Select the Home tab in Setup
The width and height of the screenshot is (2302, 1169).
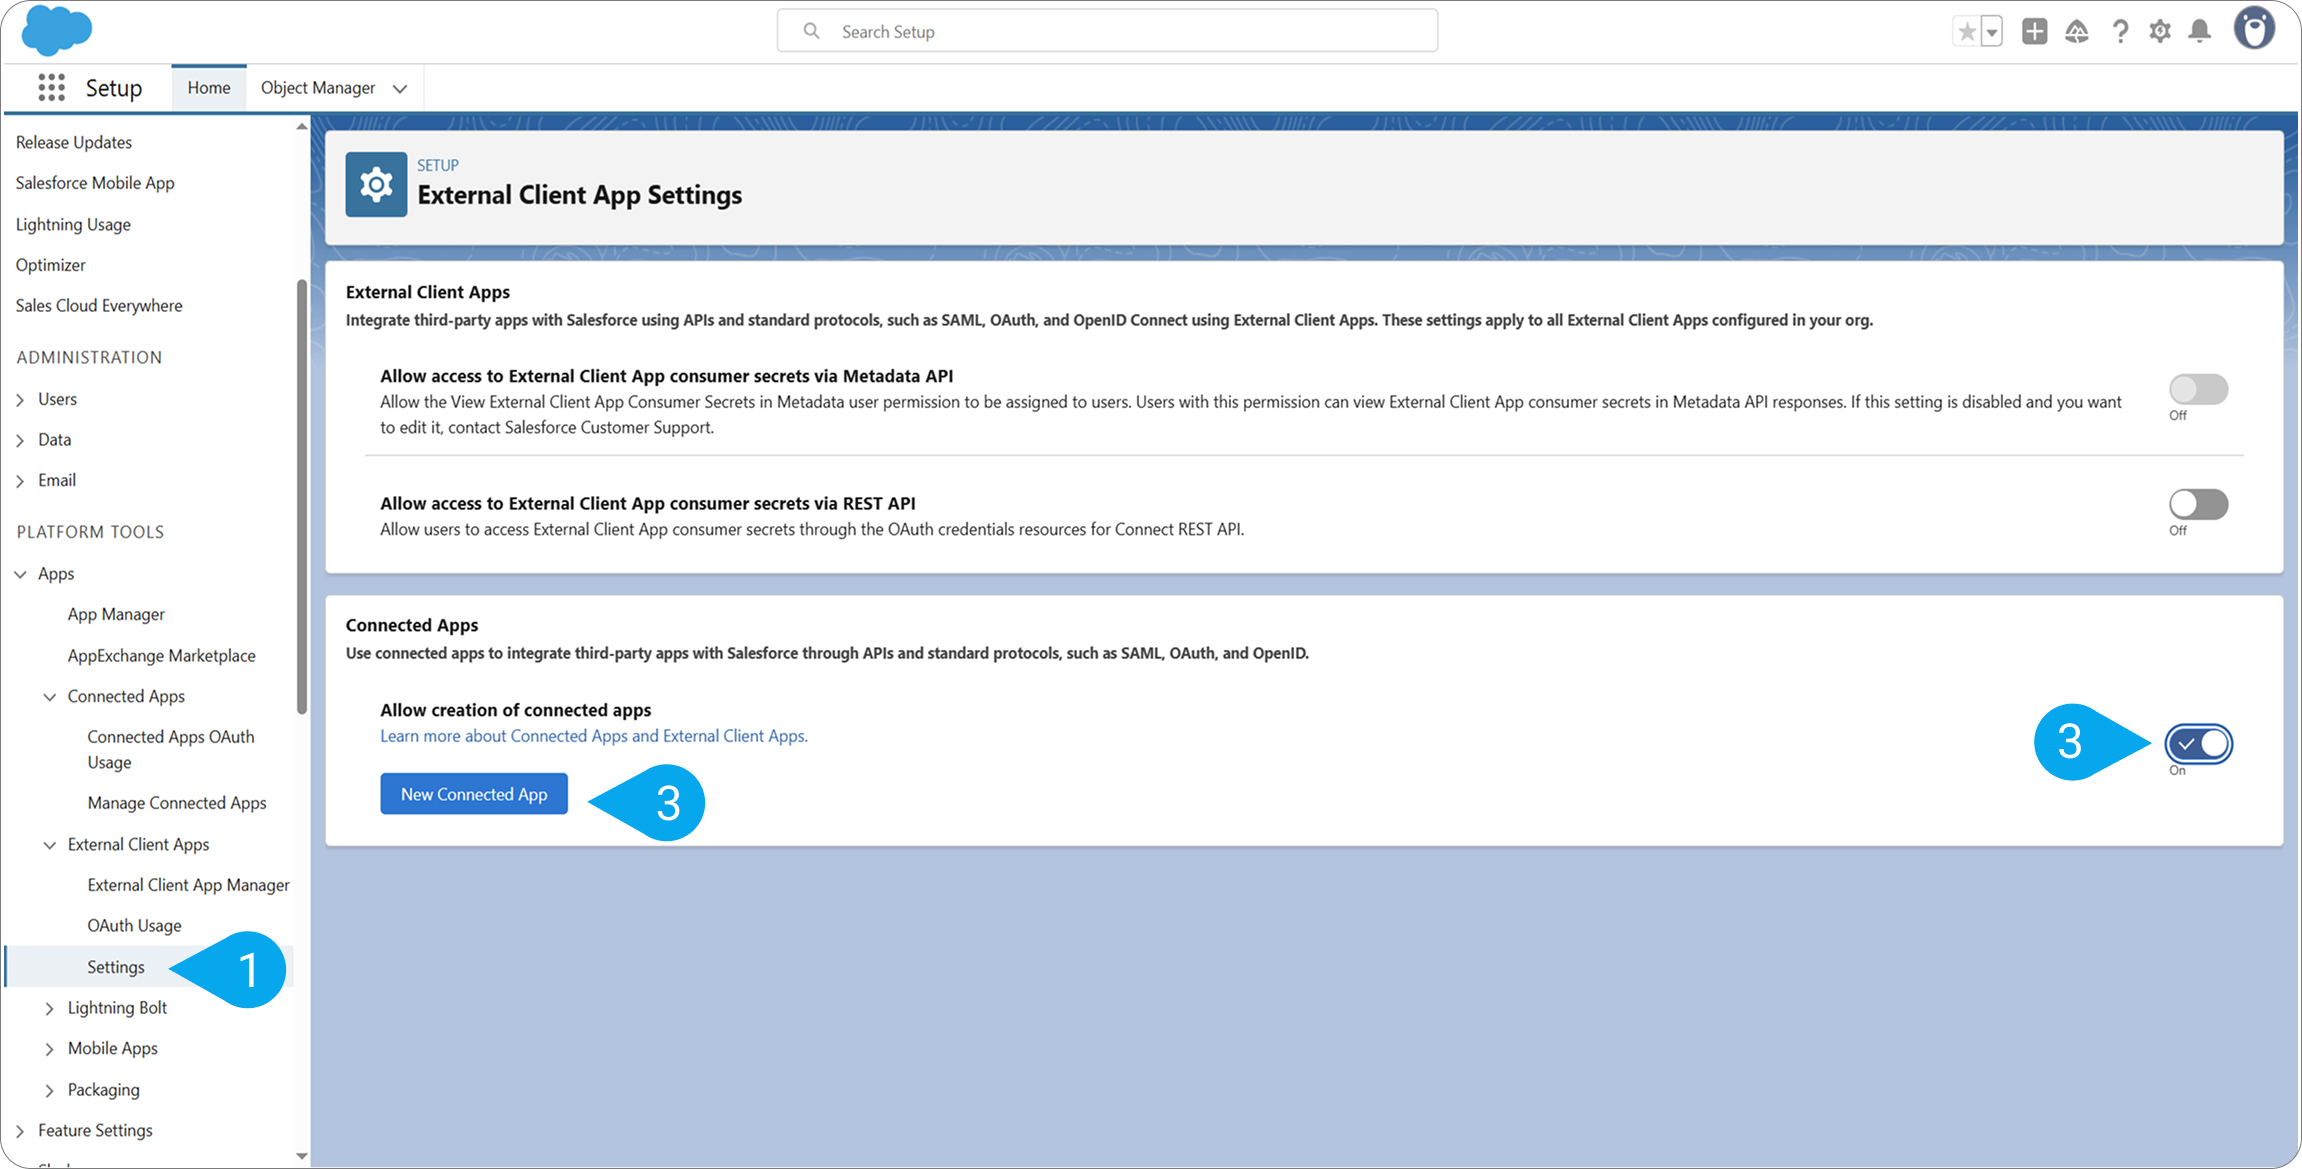(208, 87)
